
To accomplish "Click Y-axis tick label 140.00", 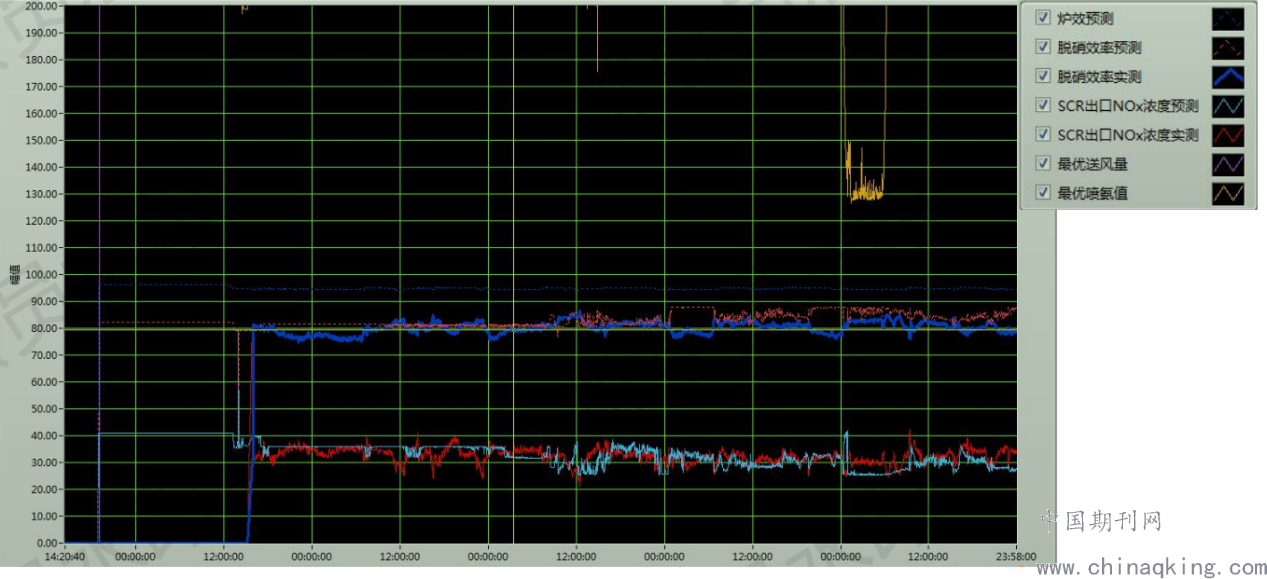I will click(41, 167).
